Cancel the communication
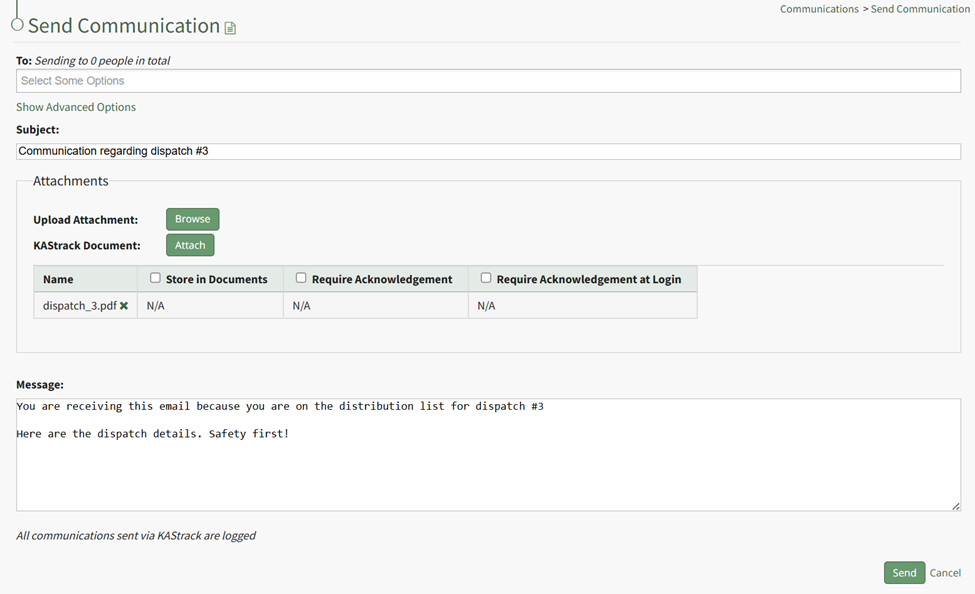This screenshot has width=975, height=594. [x=945, y=573]
